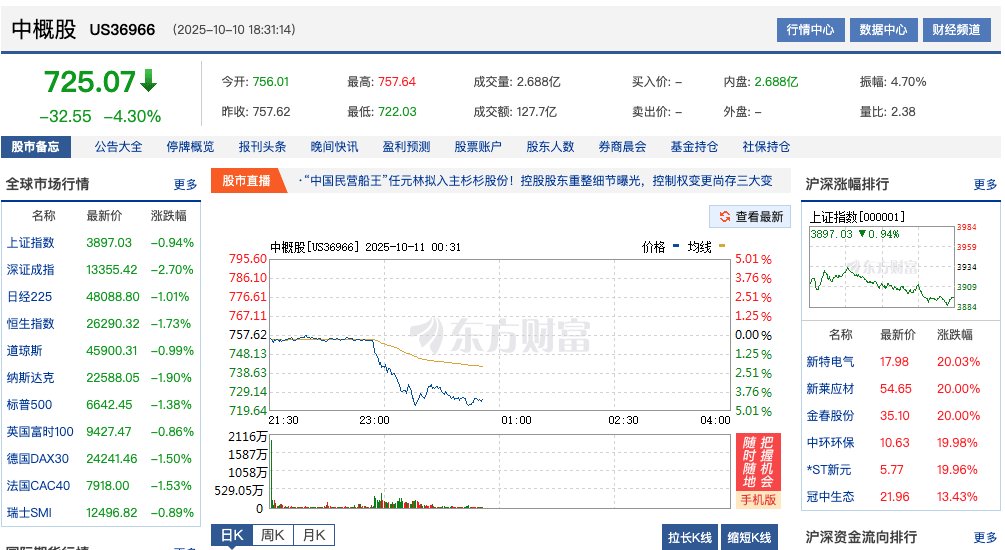1005x550 pixels.
Task: Click the 最低 722.03 value
Action: (x=397, y=112)
